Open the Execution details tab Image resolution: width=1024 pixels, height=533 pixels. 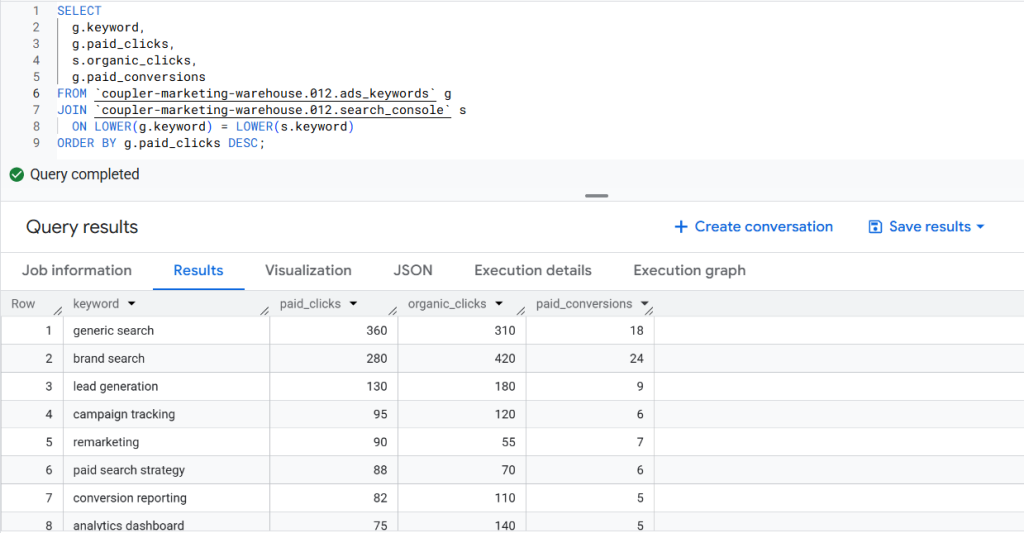tap(533, 270)
